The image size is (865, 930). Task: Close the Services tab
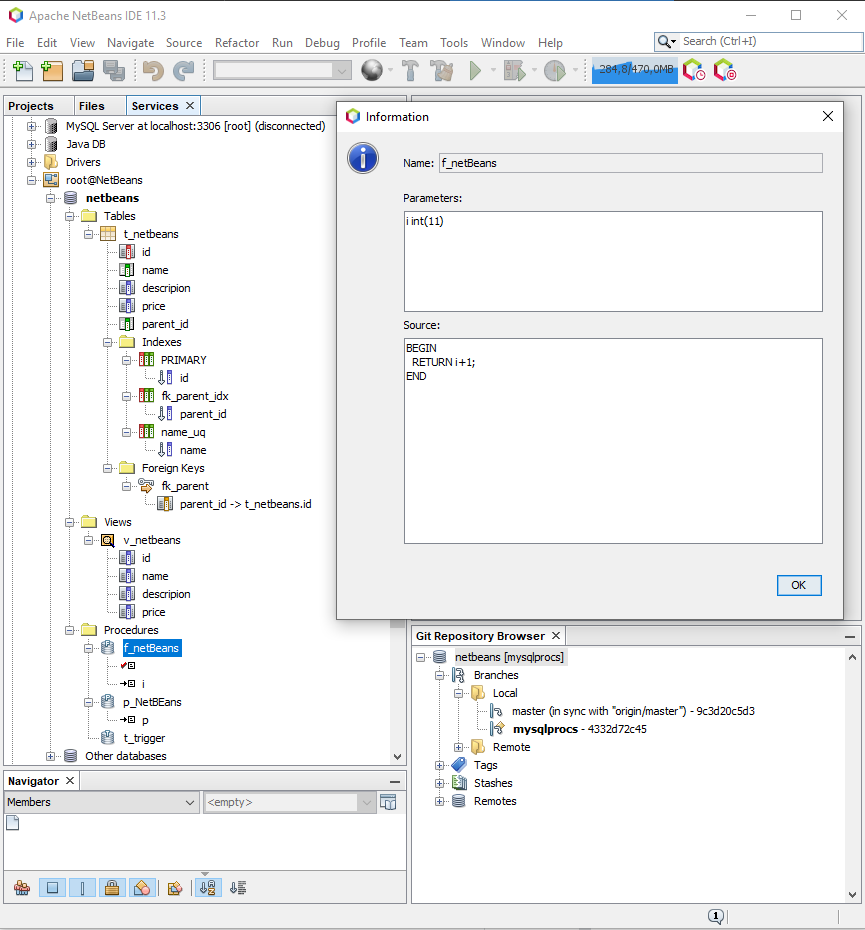pyautogui.click(x=190, y=105)
